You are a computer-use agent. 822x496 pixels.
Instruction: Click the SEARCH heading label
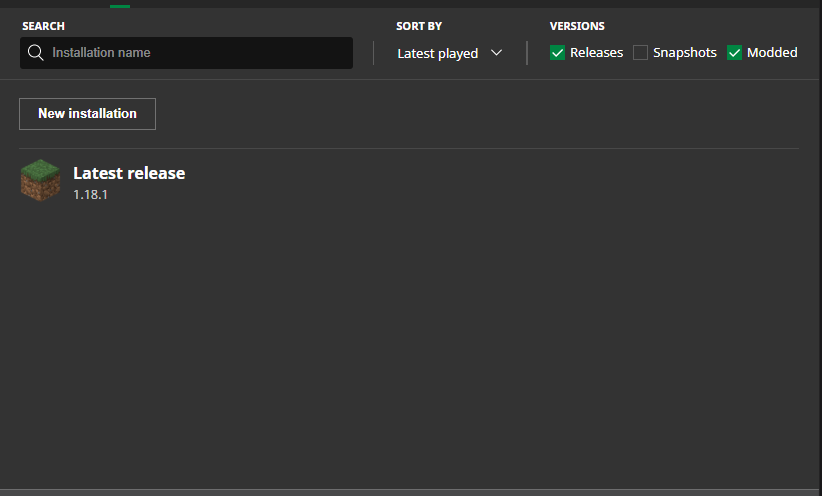click(44, 26)
